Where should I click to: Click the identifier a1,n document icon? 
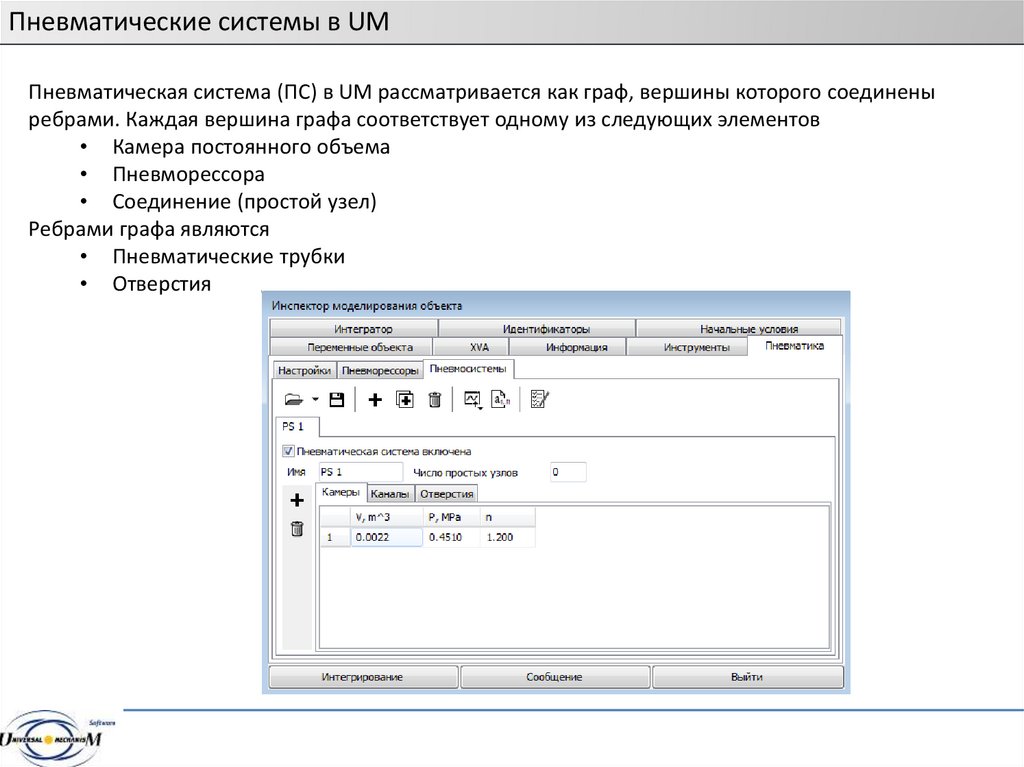click(x=500, y=399)
